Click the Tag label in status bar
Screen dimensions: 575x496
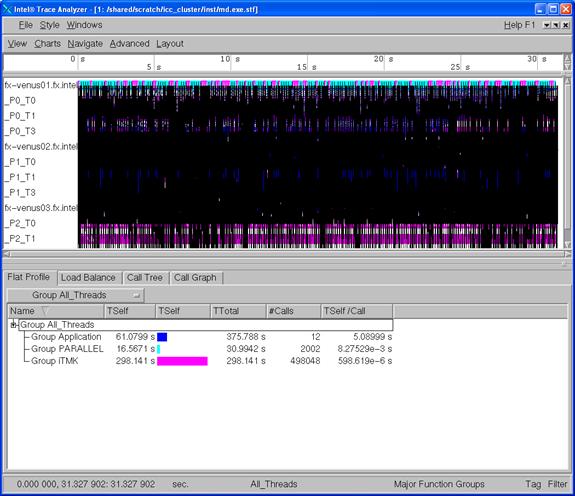533,484
